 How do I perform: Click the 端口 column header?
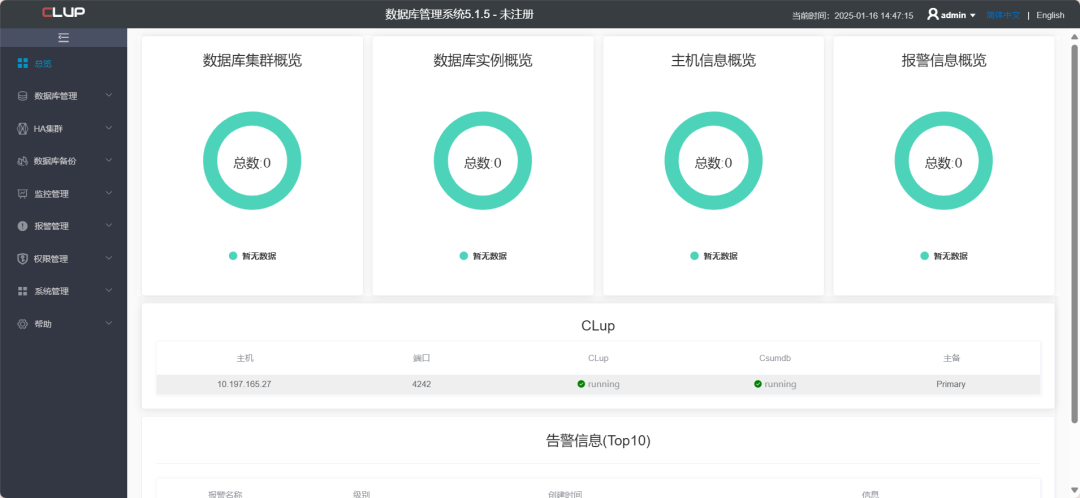point(422,358)
